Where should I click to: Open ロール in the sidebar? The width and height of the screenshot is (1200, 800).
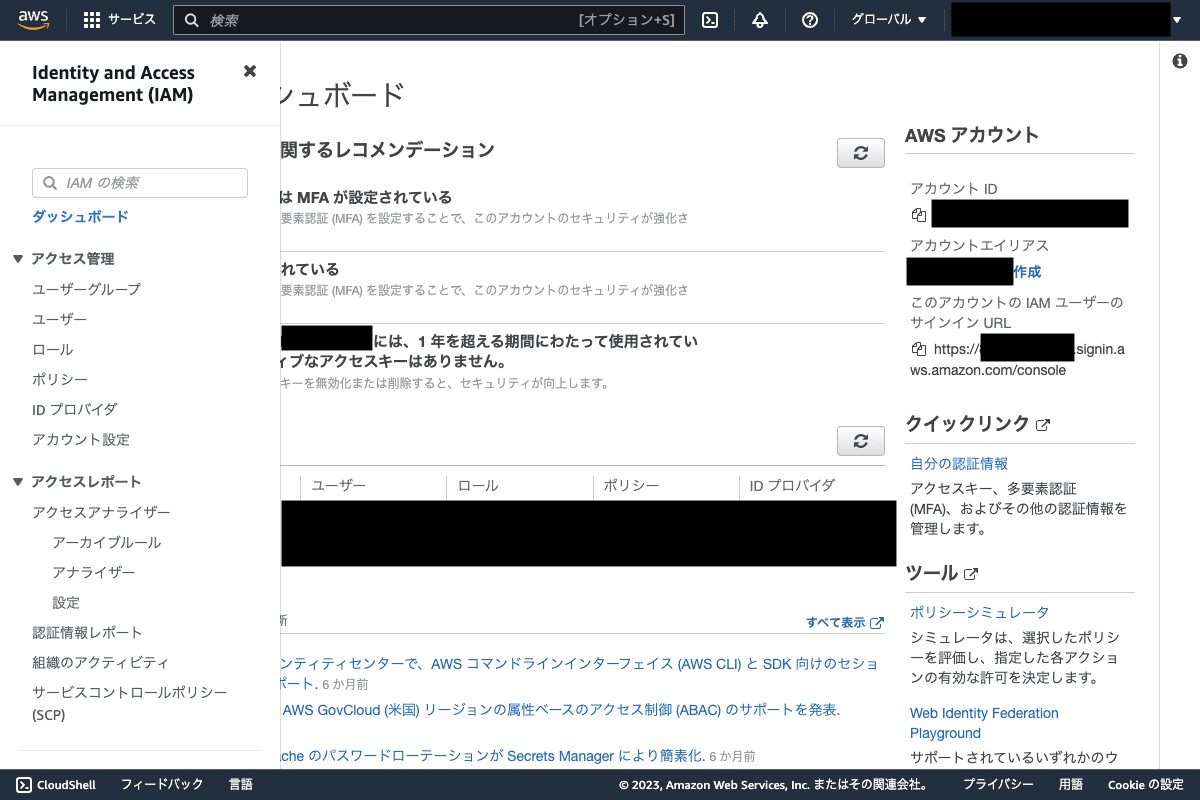pos(53,349)
